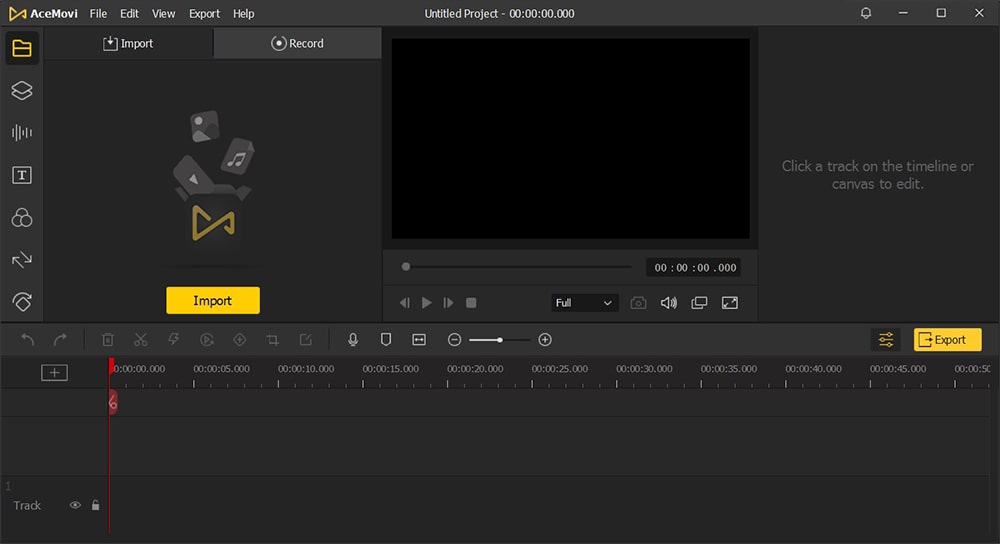This screenshot has width=1000, height=544.
Task: Start voiceover with the microphone icon
Action: (x=353, y=340)
